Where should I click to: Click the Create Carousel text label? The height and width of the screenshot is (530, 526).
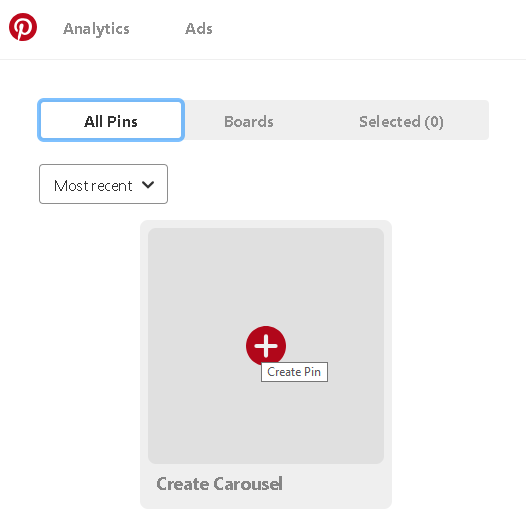click(219, 484)
